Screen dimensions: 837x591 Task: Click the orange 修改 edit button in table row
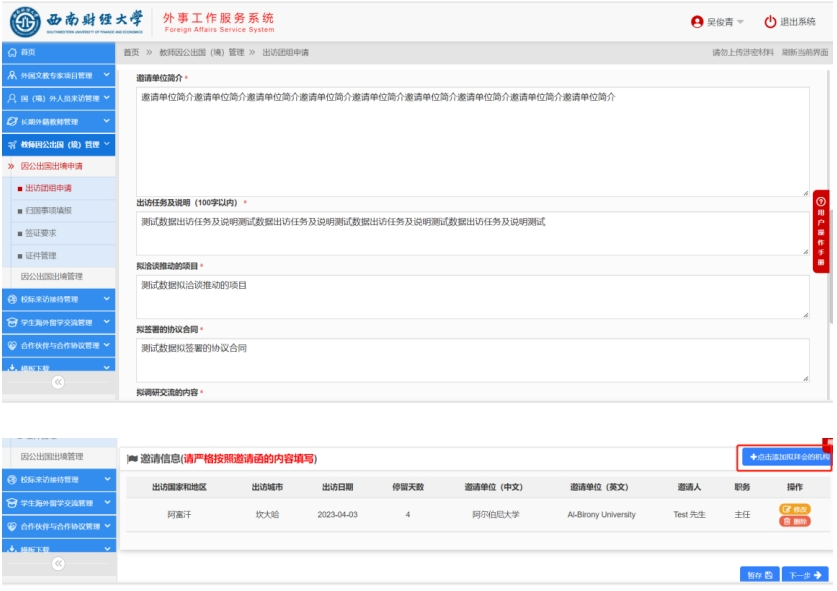point(795,509)
